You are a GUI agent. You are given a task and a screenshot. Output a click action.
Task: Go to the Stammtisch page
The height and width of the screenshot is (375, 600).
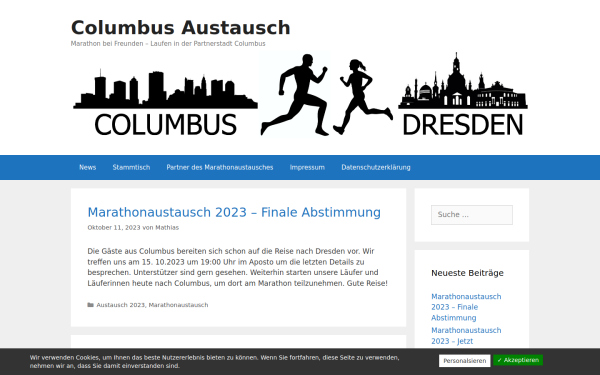pos(131,167)
